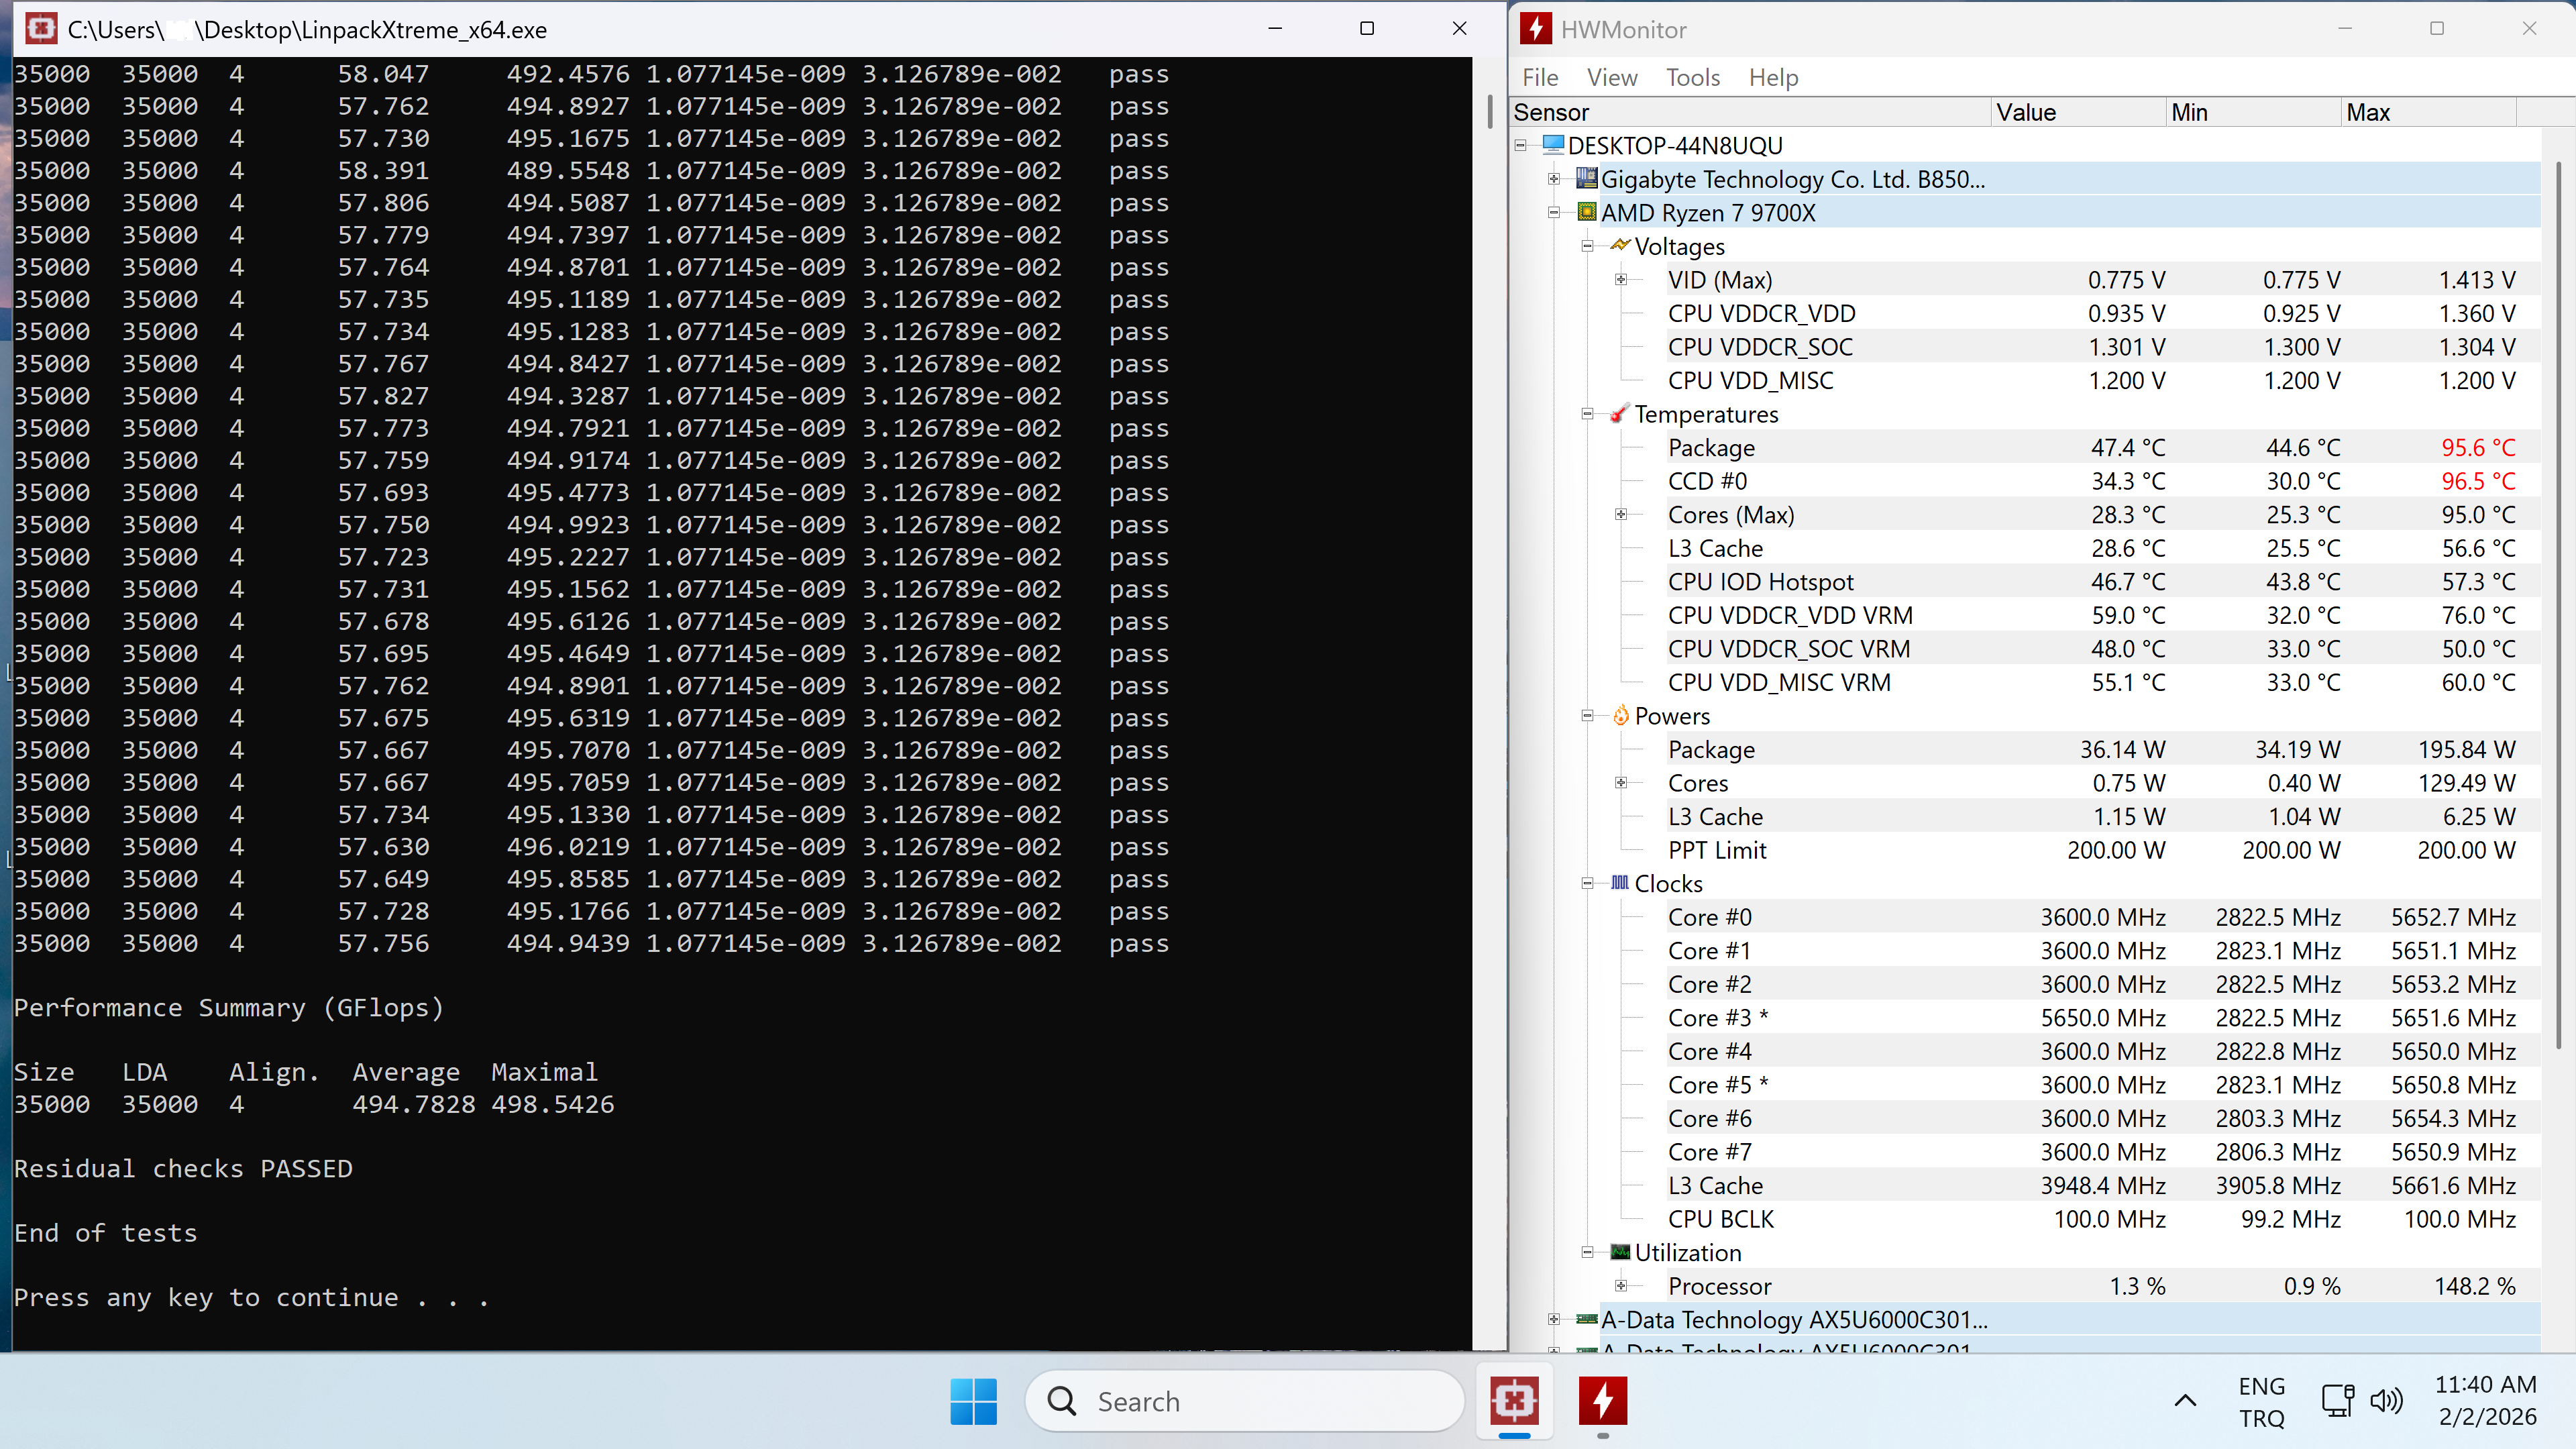Open the network status tray icon
This screenshot has width=2576, height=1449.
[2337, 1401]
